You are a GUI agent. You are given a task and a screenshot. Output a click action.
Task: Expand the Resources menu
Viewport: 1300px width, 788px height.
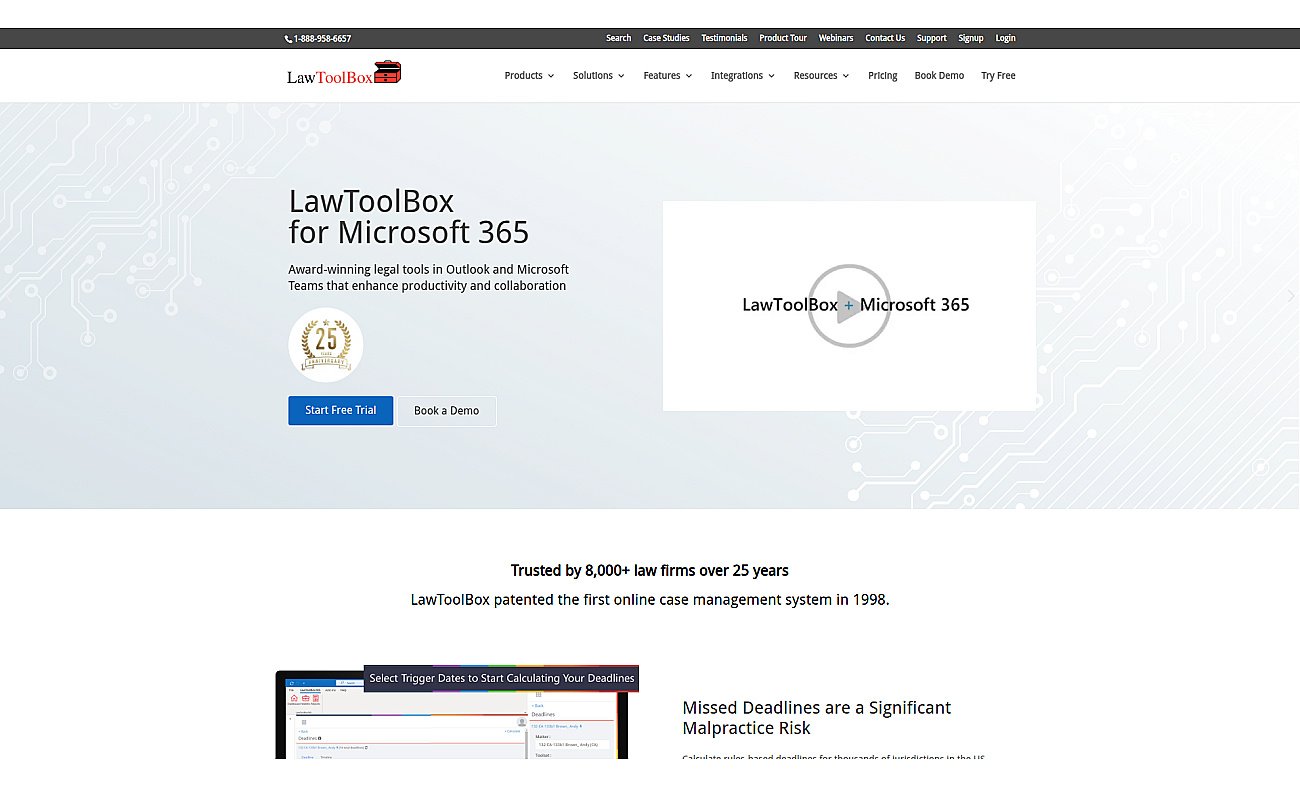tap(821, 76)
